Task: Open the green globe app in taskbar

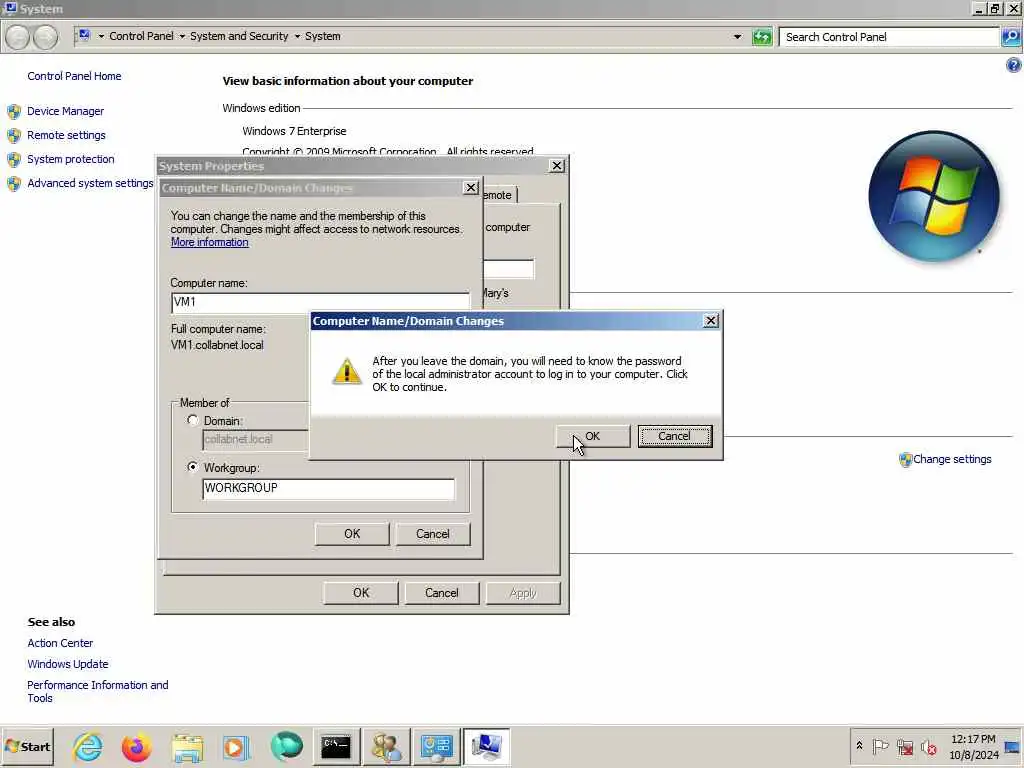Action: [x=287, y=746]
